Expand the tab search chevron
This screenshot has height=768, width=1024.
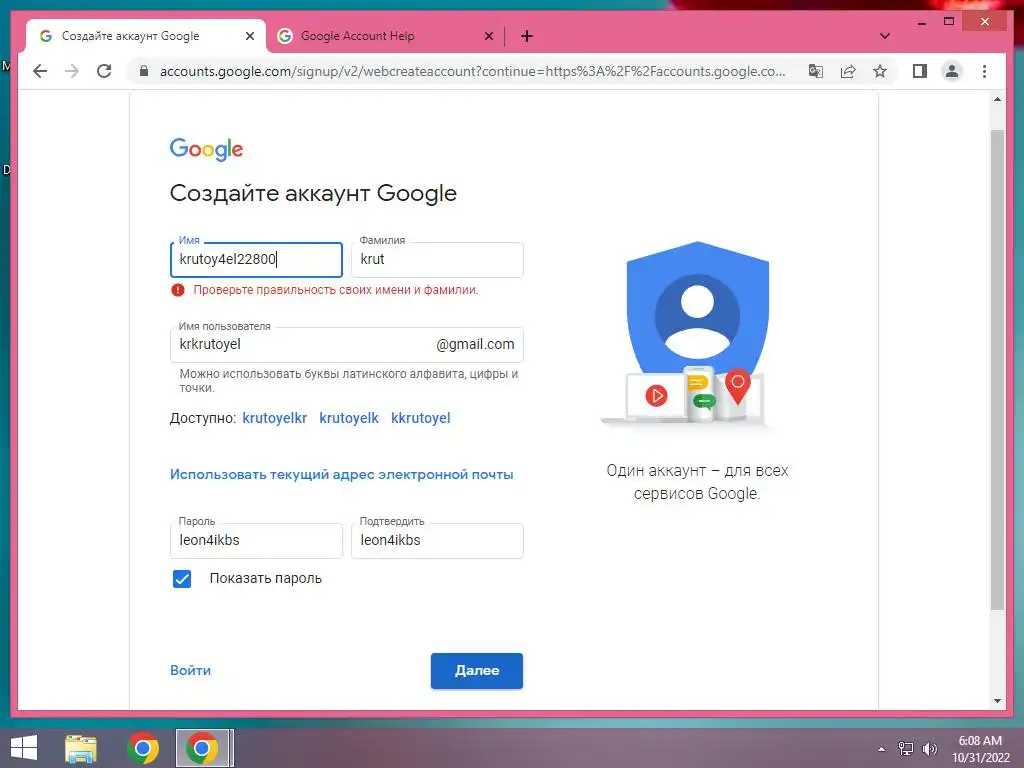click(x=885, y=36)
